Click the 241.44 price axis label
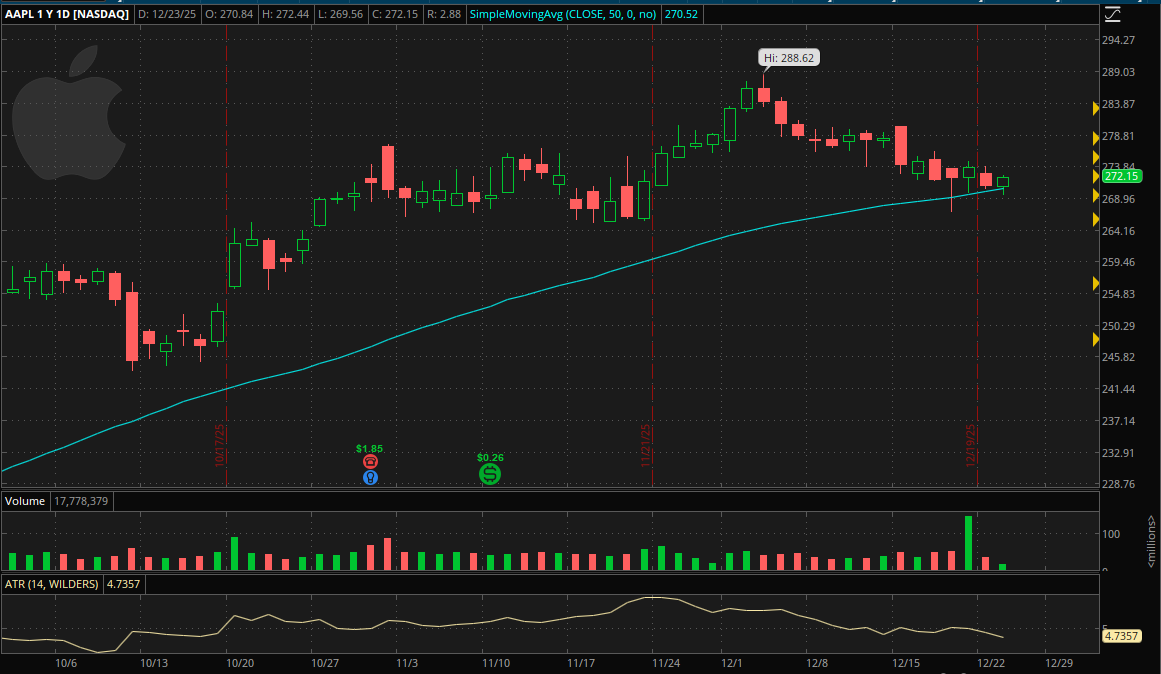This screenshot has width=1161, height=674. (x=1118, y=389)
